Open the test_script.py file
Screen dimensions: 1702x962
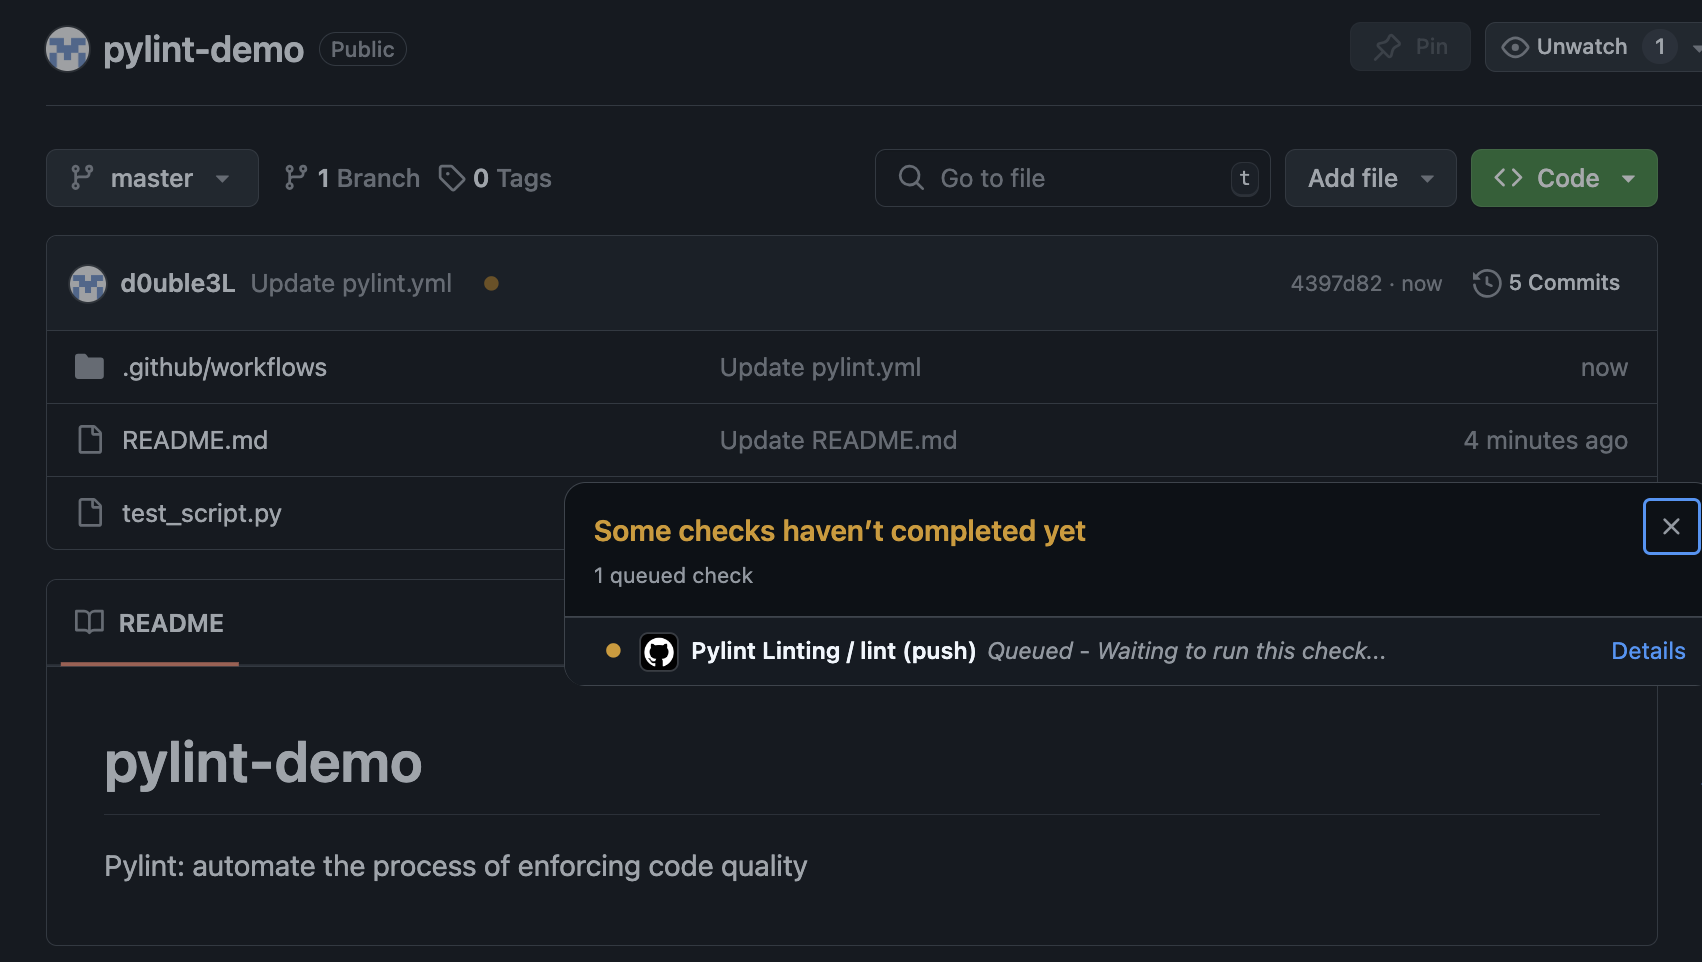[x=202, y=513]
